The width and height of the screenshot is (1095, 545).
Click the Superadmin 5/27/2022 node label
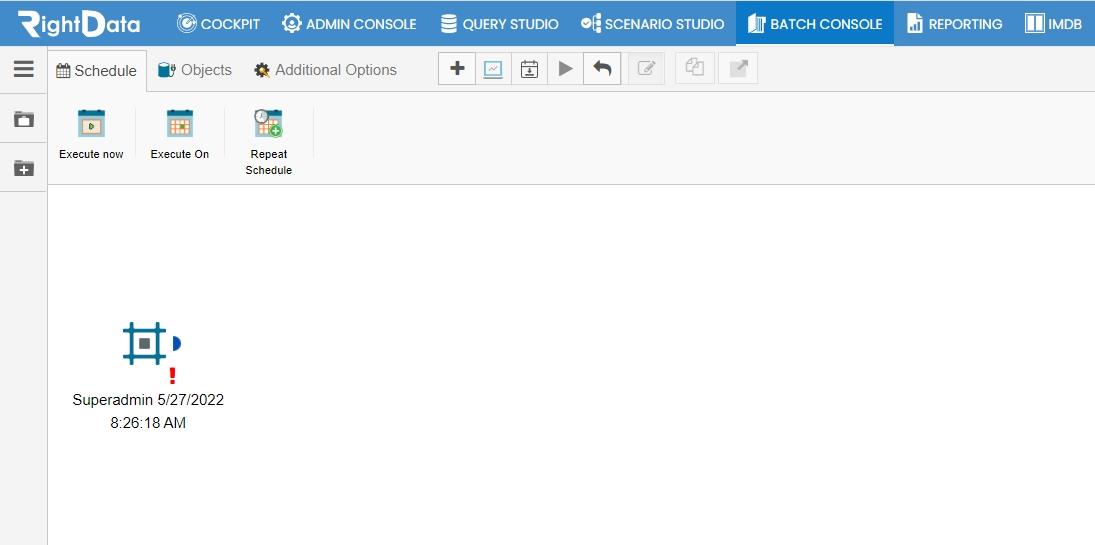click(148, 411)
